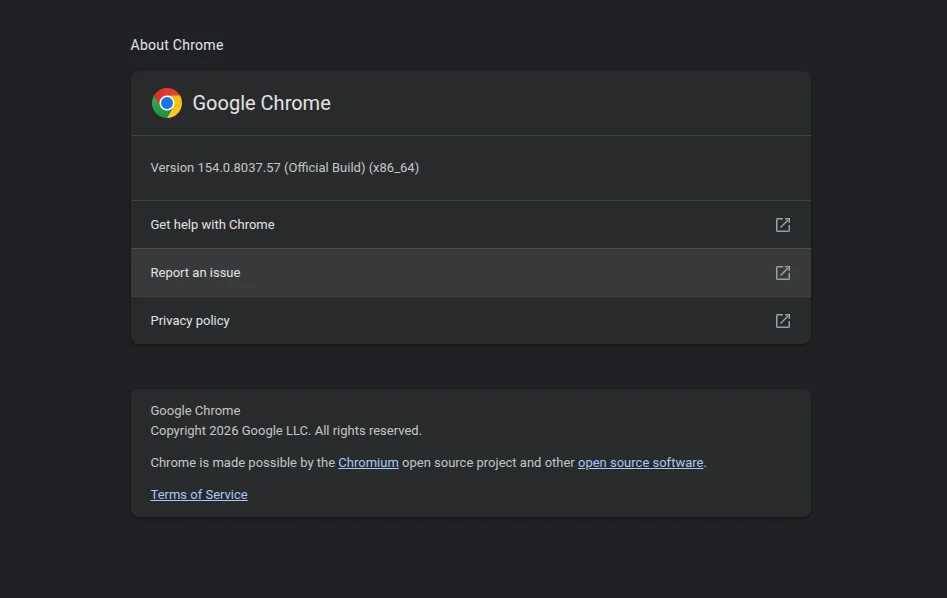Image resolution: width=947 pixels, height=598 pixels.
Task: Select the Report an issue row
Action: [470, 273]
